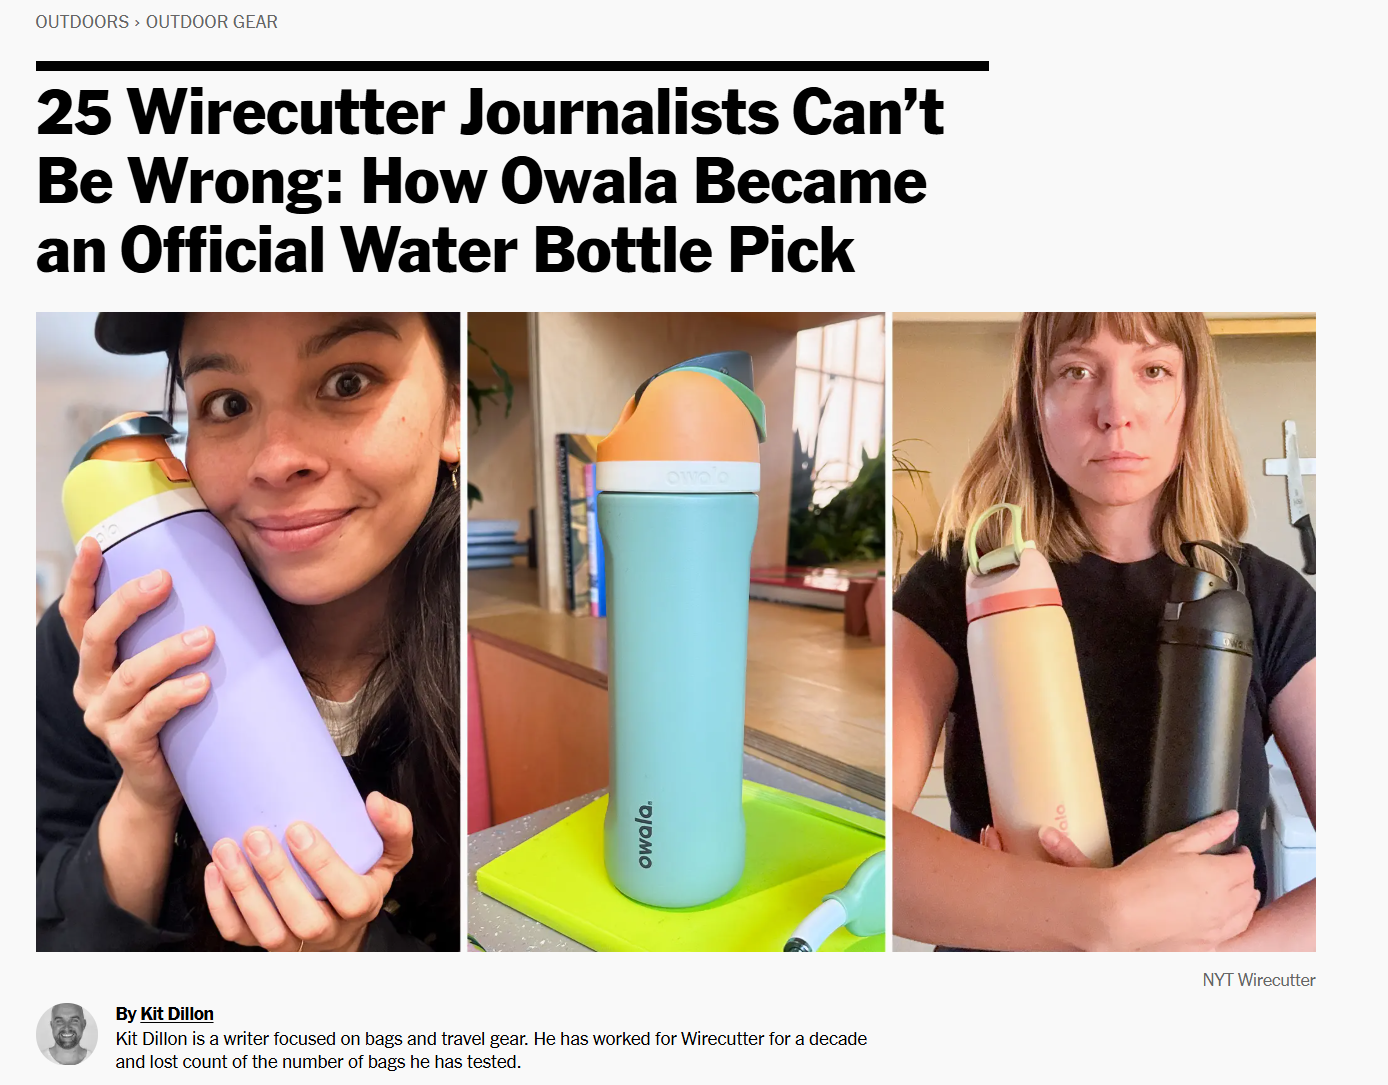Click the author bio paragraph text
Viewport: 1388px width, 1085px height.
click(491, 1050)
